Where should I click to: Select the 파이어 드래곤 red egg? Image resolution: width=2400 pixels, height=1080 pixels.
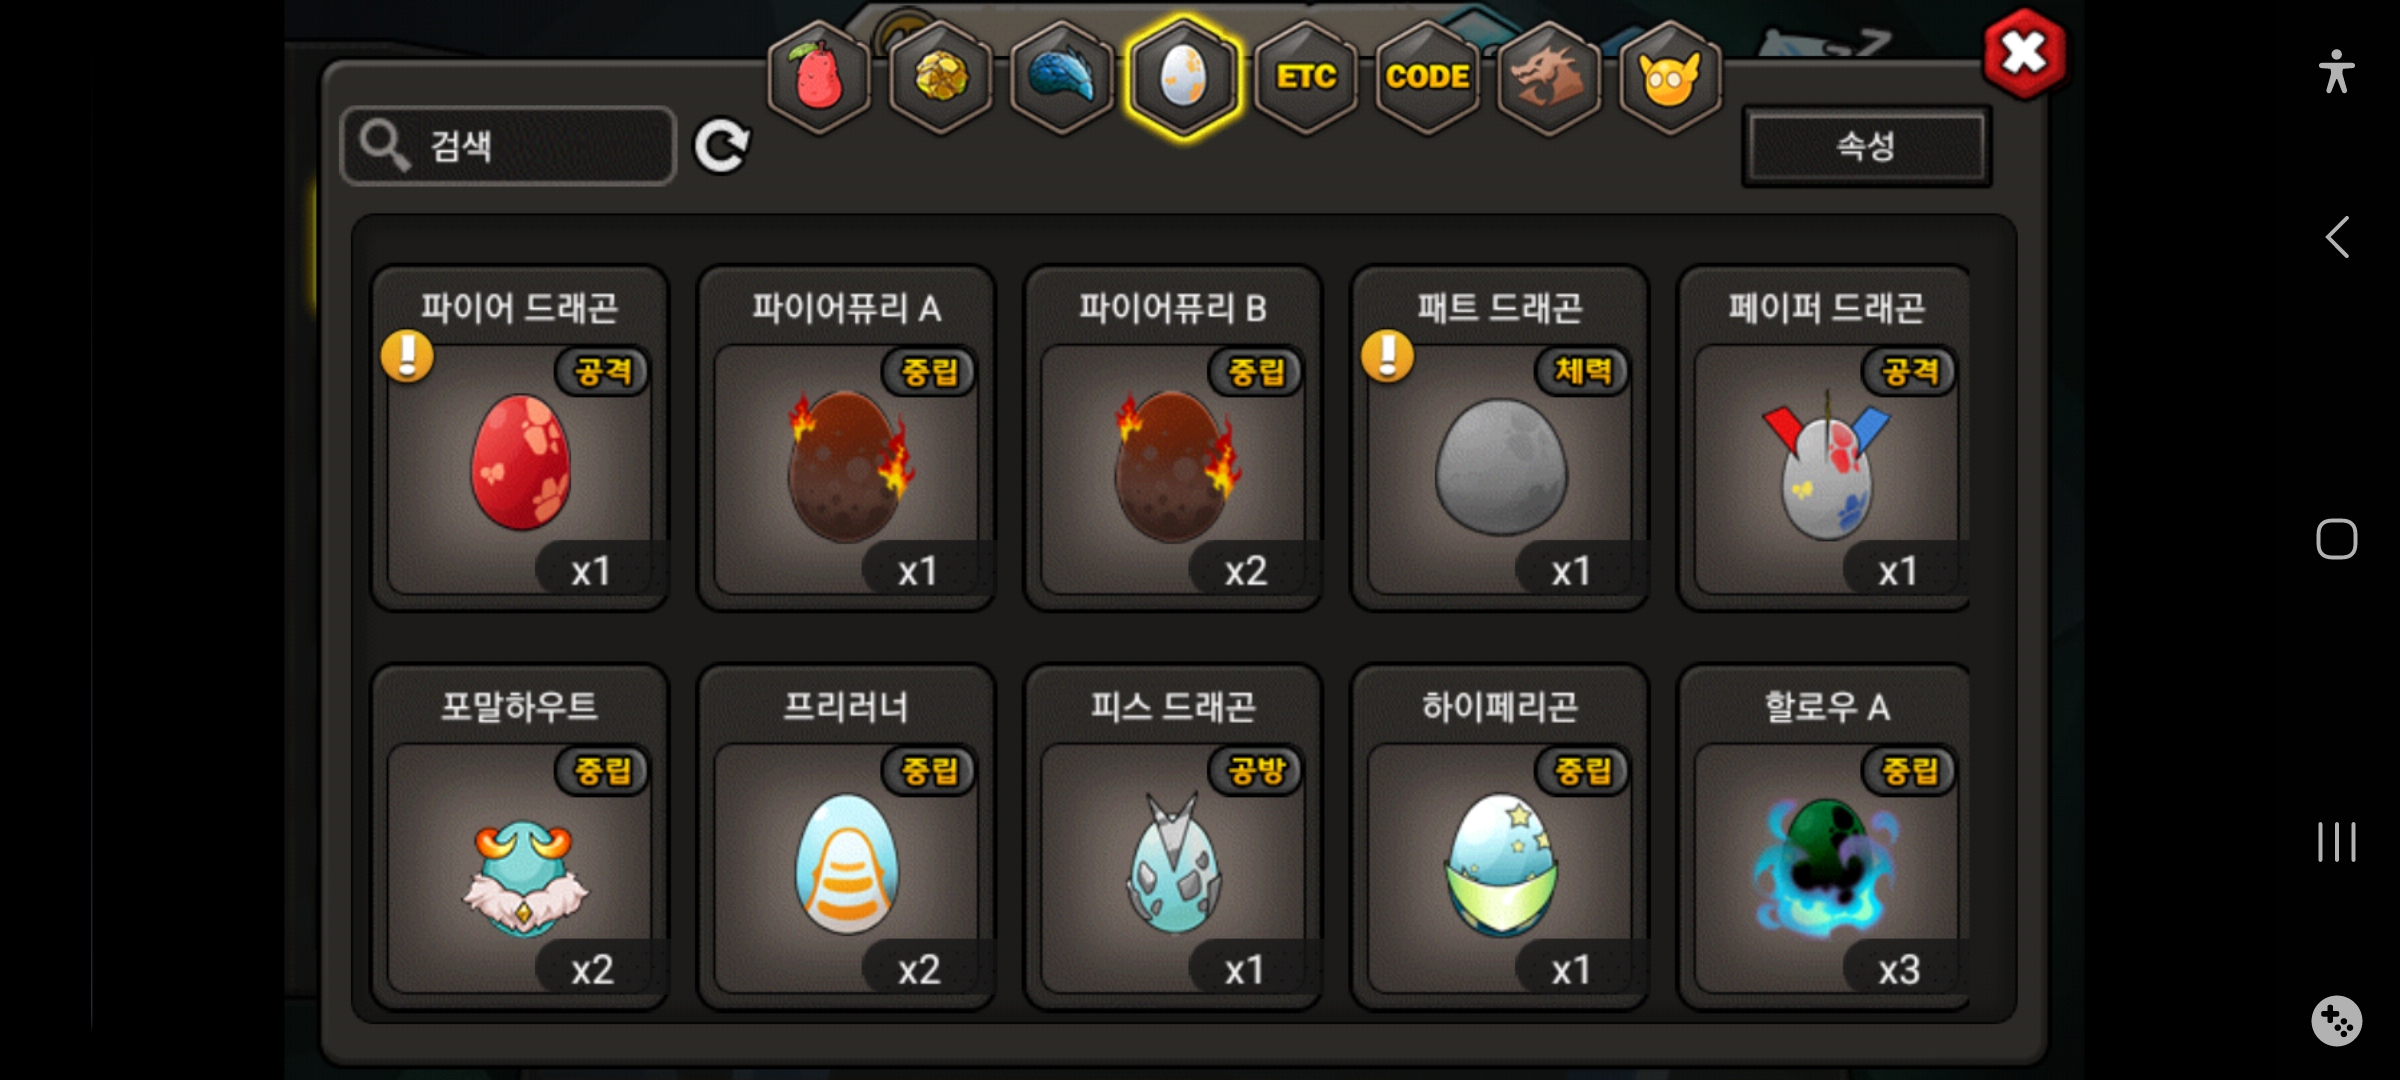[x=519, y=438]
